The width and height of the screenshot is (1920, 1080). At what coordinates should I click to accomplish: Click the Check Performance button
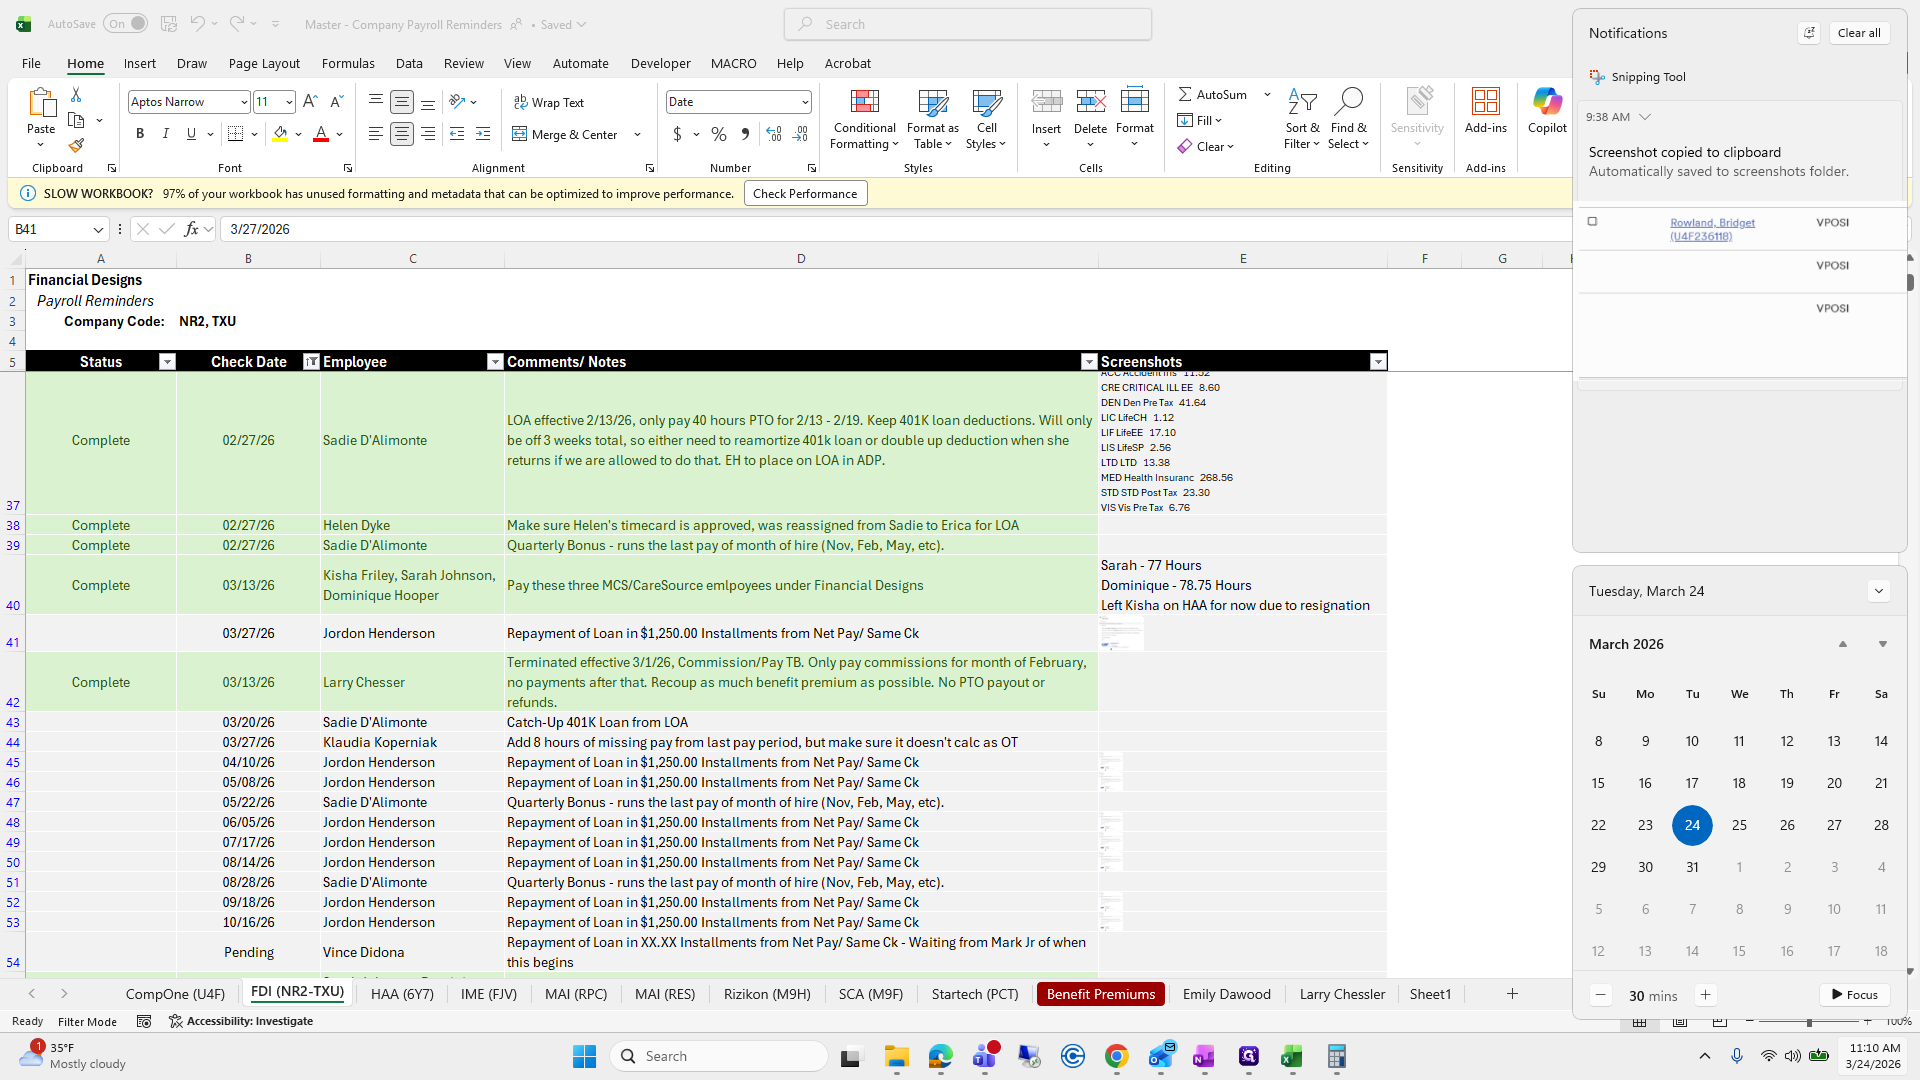pyautogui.click(x=805, y=194)
